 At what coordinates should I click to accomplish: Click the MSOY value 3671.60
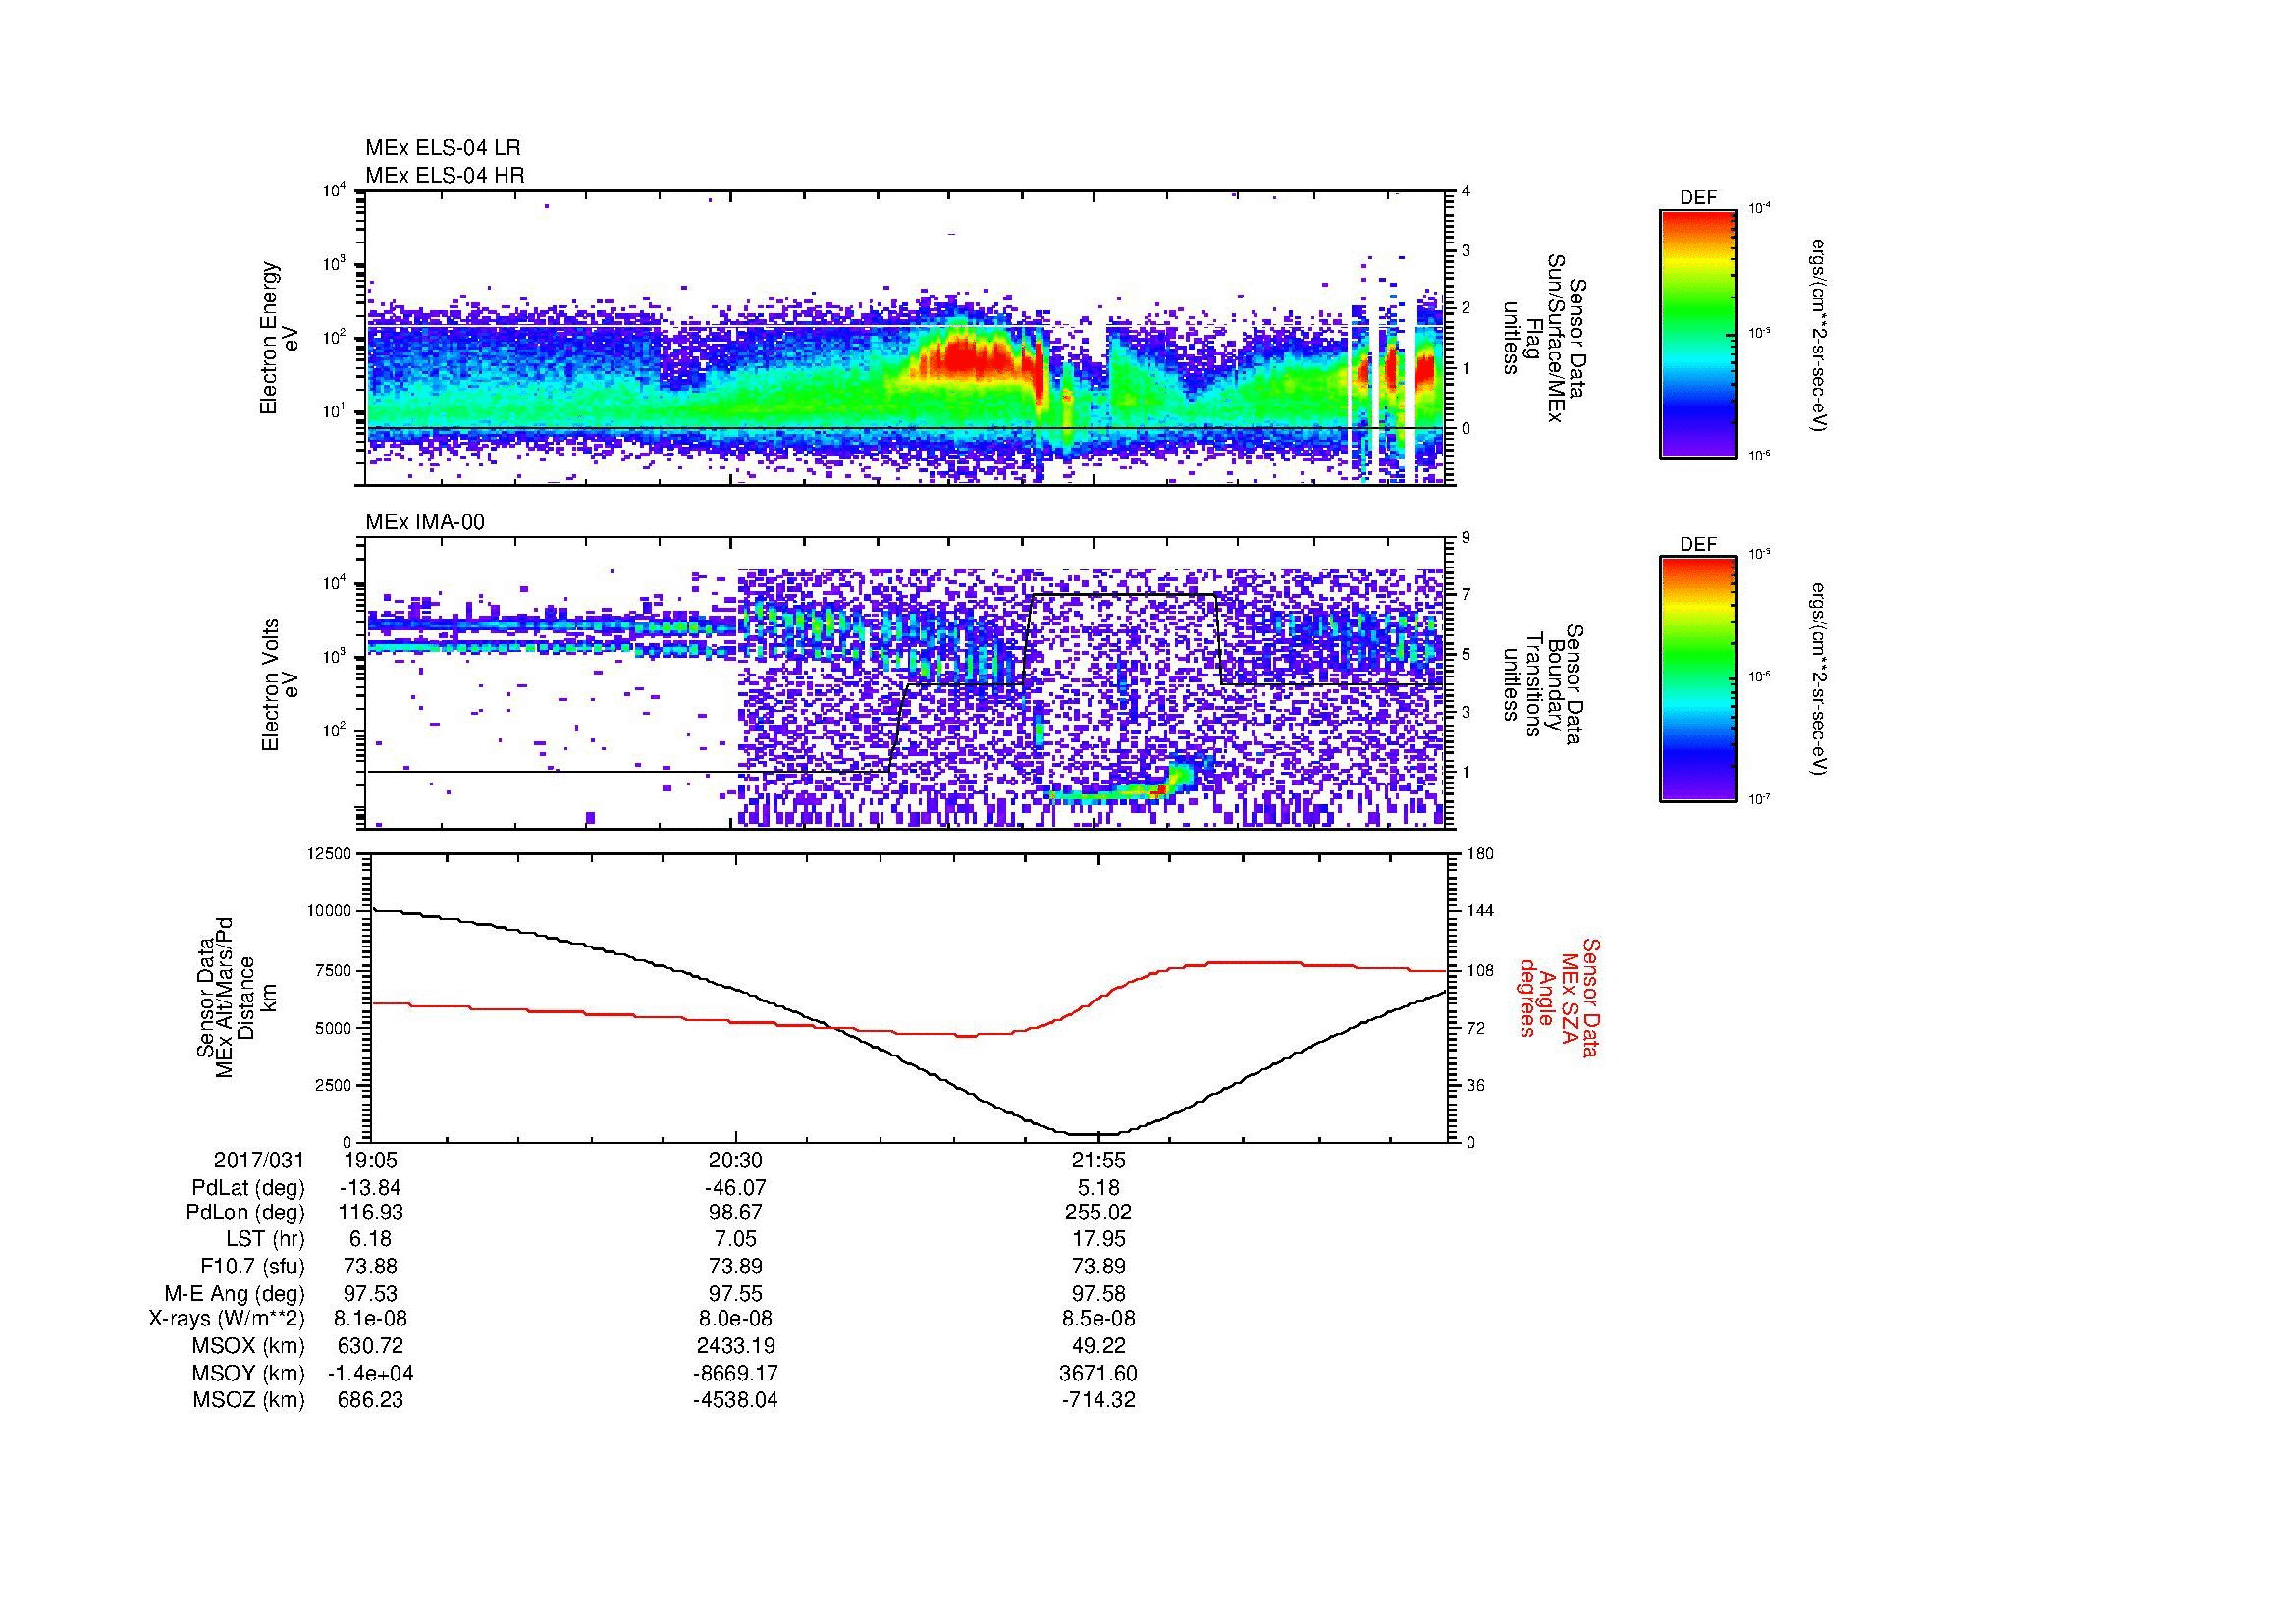tap(1099, 1373)
